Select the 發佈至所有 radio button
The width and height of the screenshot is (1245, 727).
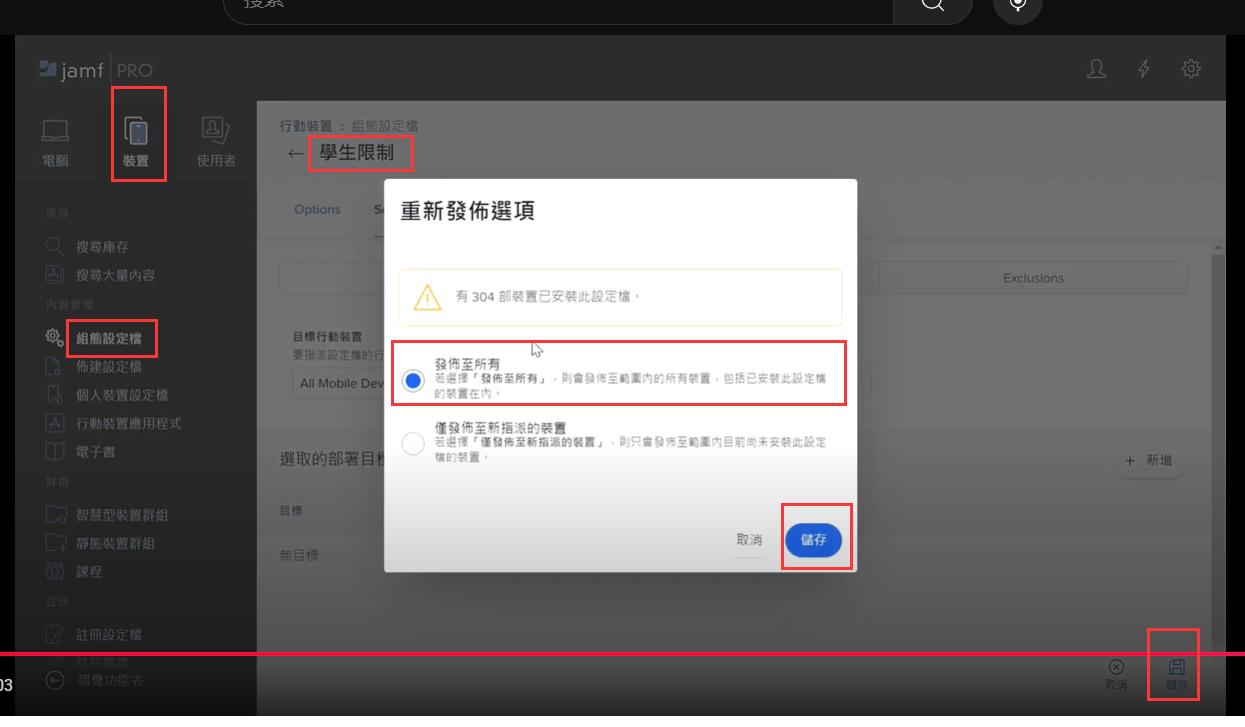(x=413, y=380)
